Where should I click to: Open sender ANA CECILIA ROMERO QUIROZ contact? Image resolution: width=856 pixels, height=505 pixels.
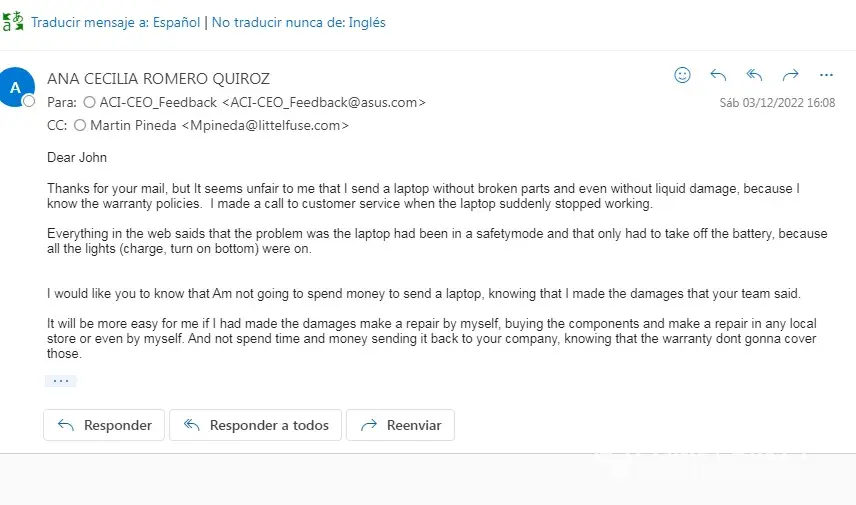[x=158, y=78]
